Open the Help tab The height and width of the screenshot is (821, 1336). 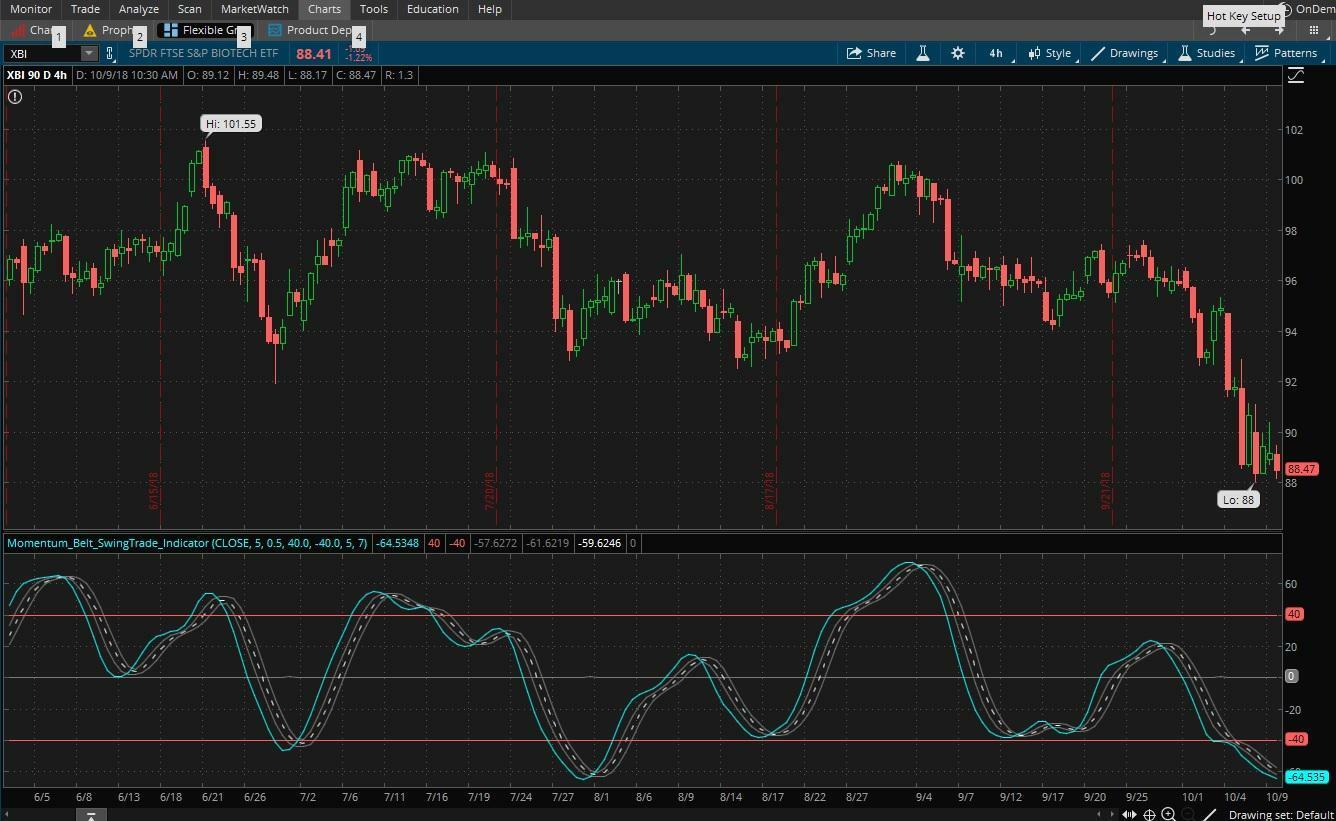490,9
